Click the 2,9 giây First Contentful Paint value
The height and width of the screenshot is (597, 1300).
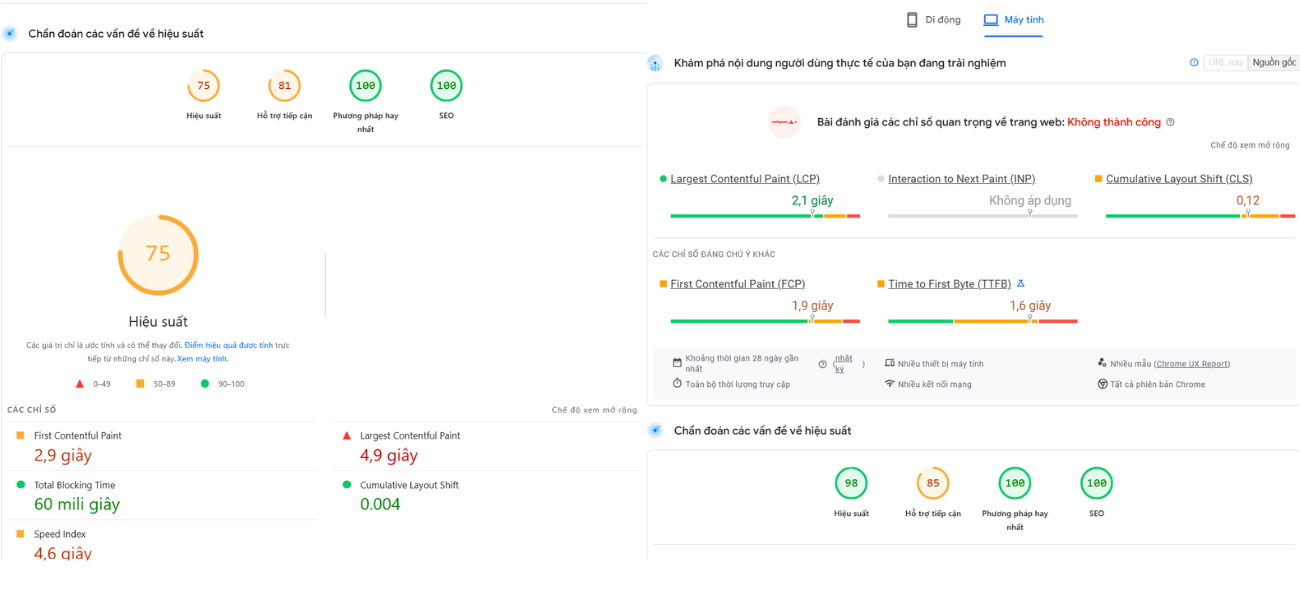click(x=63, y=455)
